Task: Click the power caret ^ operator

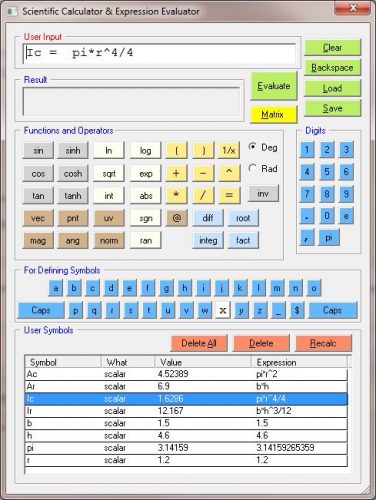Action: click(x=229, y=173)
